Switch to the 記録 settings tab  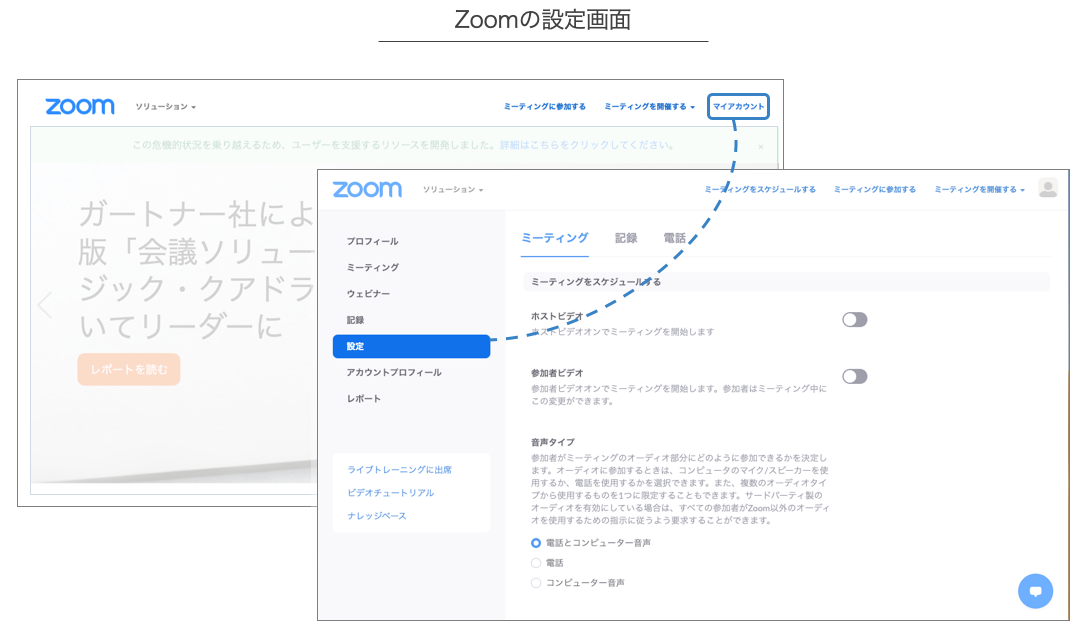click(x=626, y=238)
